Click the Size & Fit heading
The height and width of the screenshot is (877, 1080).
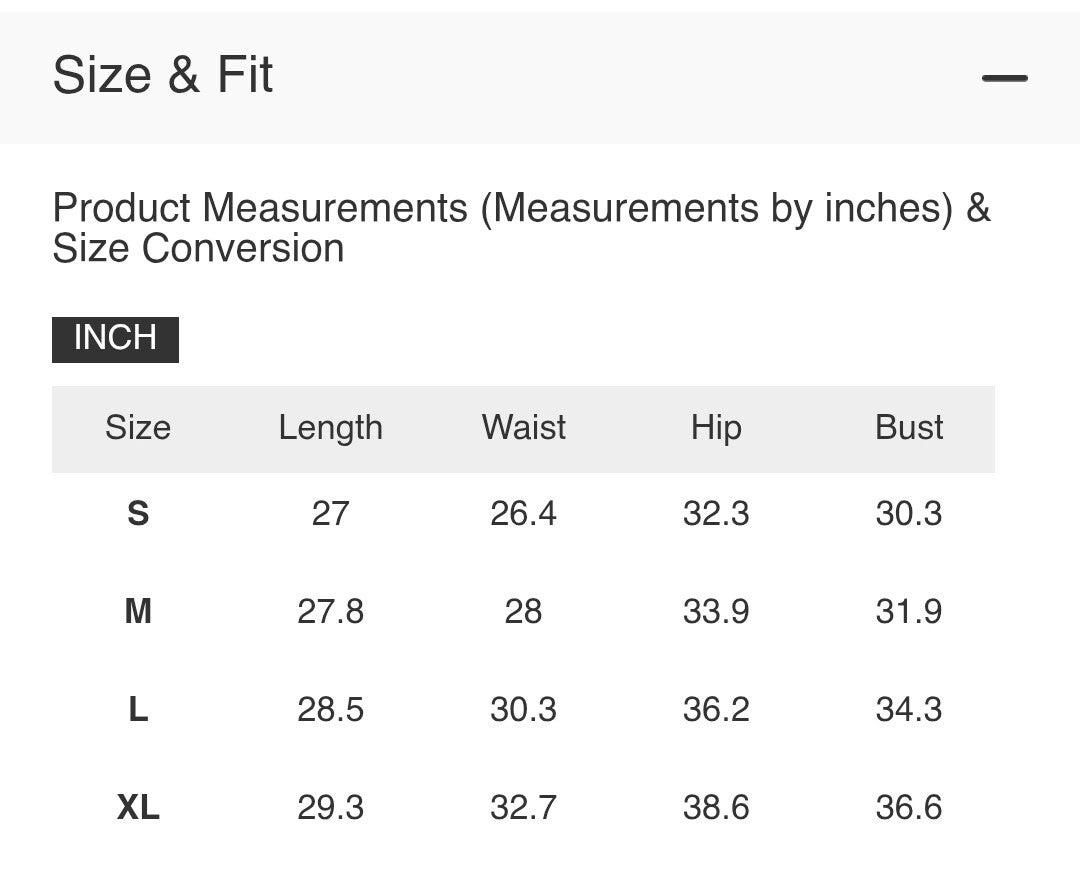[163, 76]
